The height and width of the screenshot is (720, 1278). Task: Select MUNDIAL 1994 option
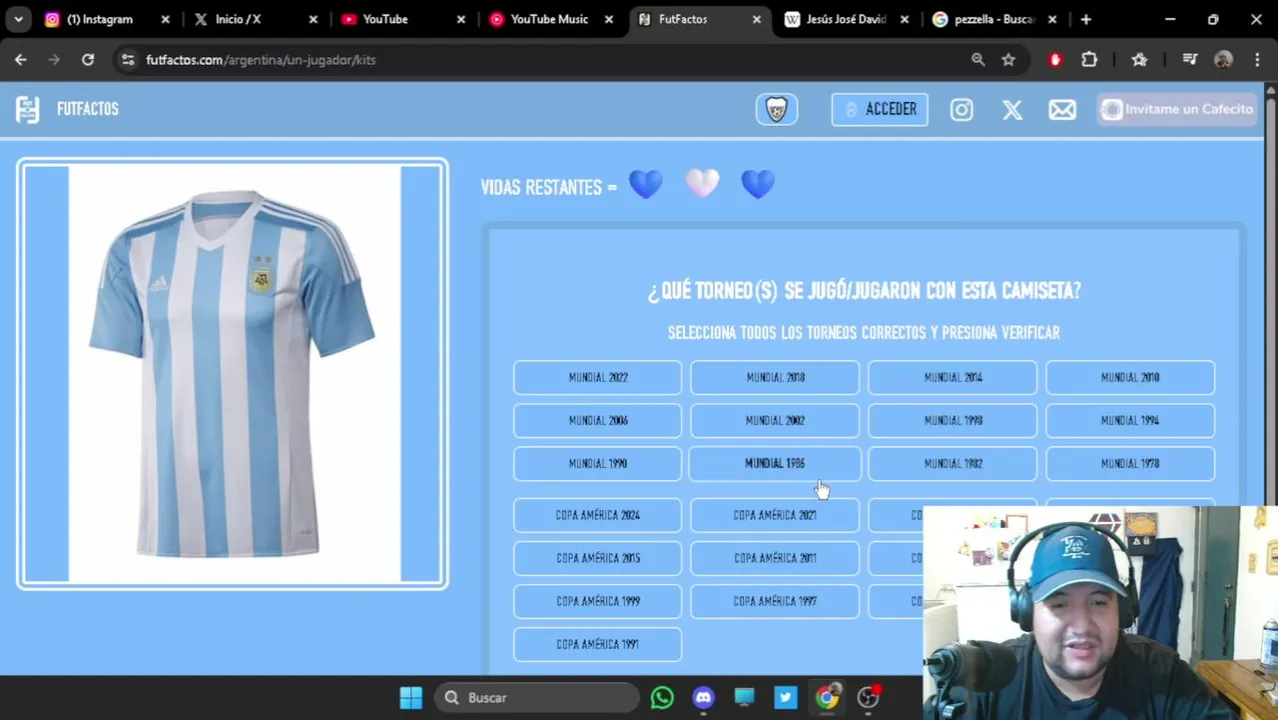tap(1130, 421)
